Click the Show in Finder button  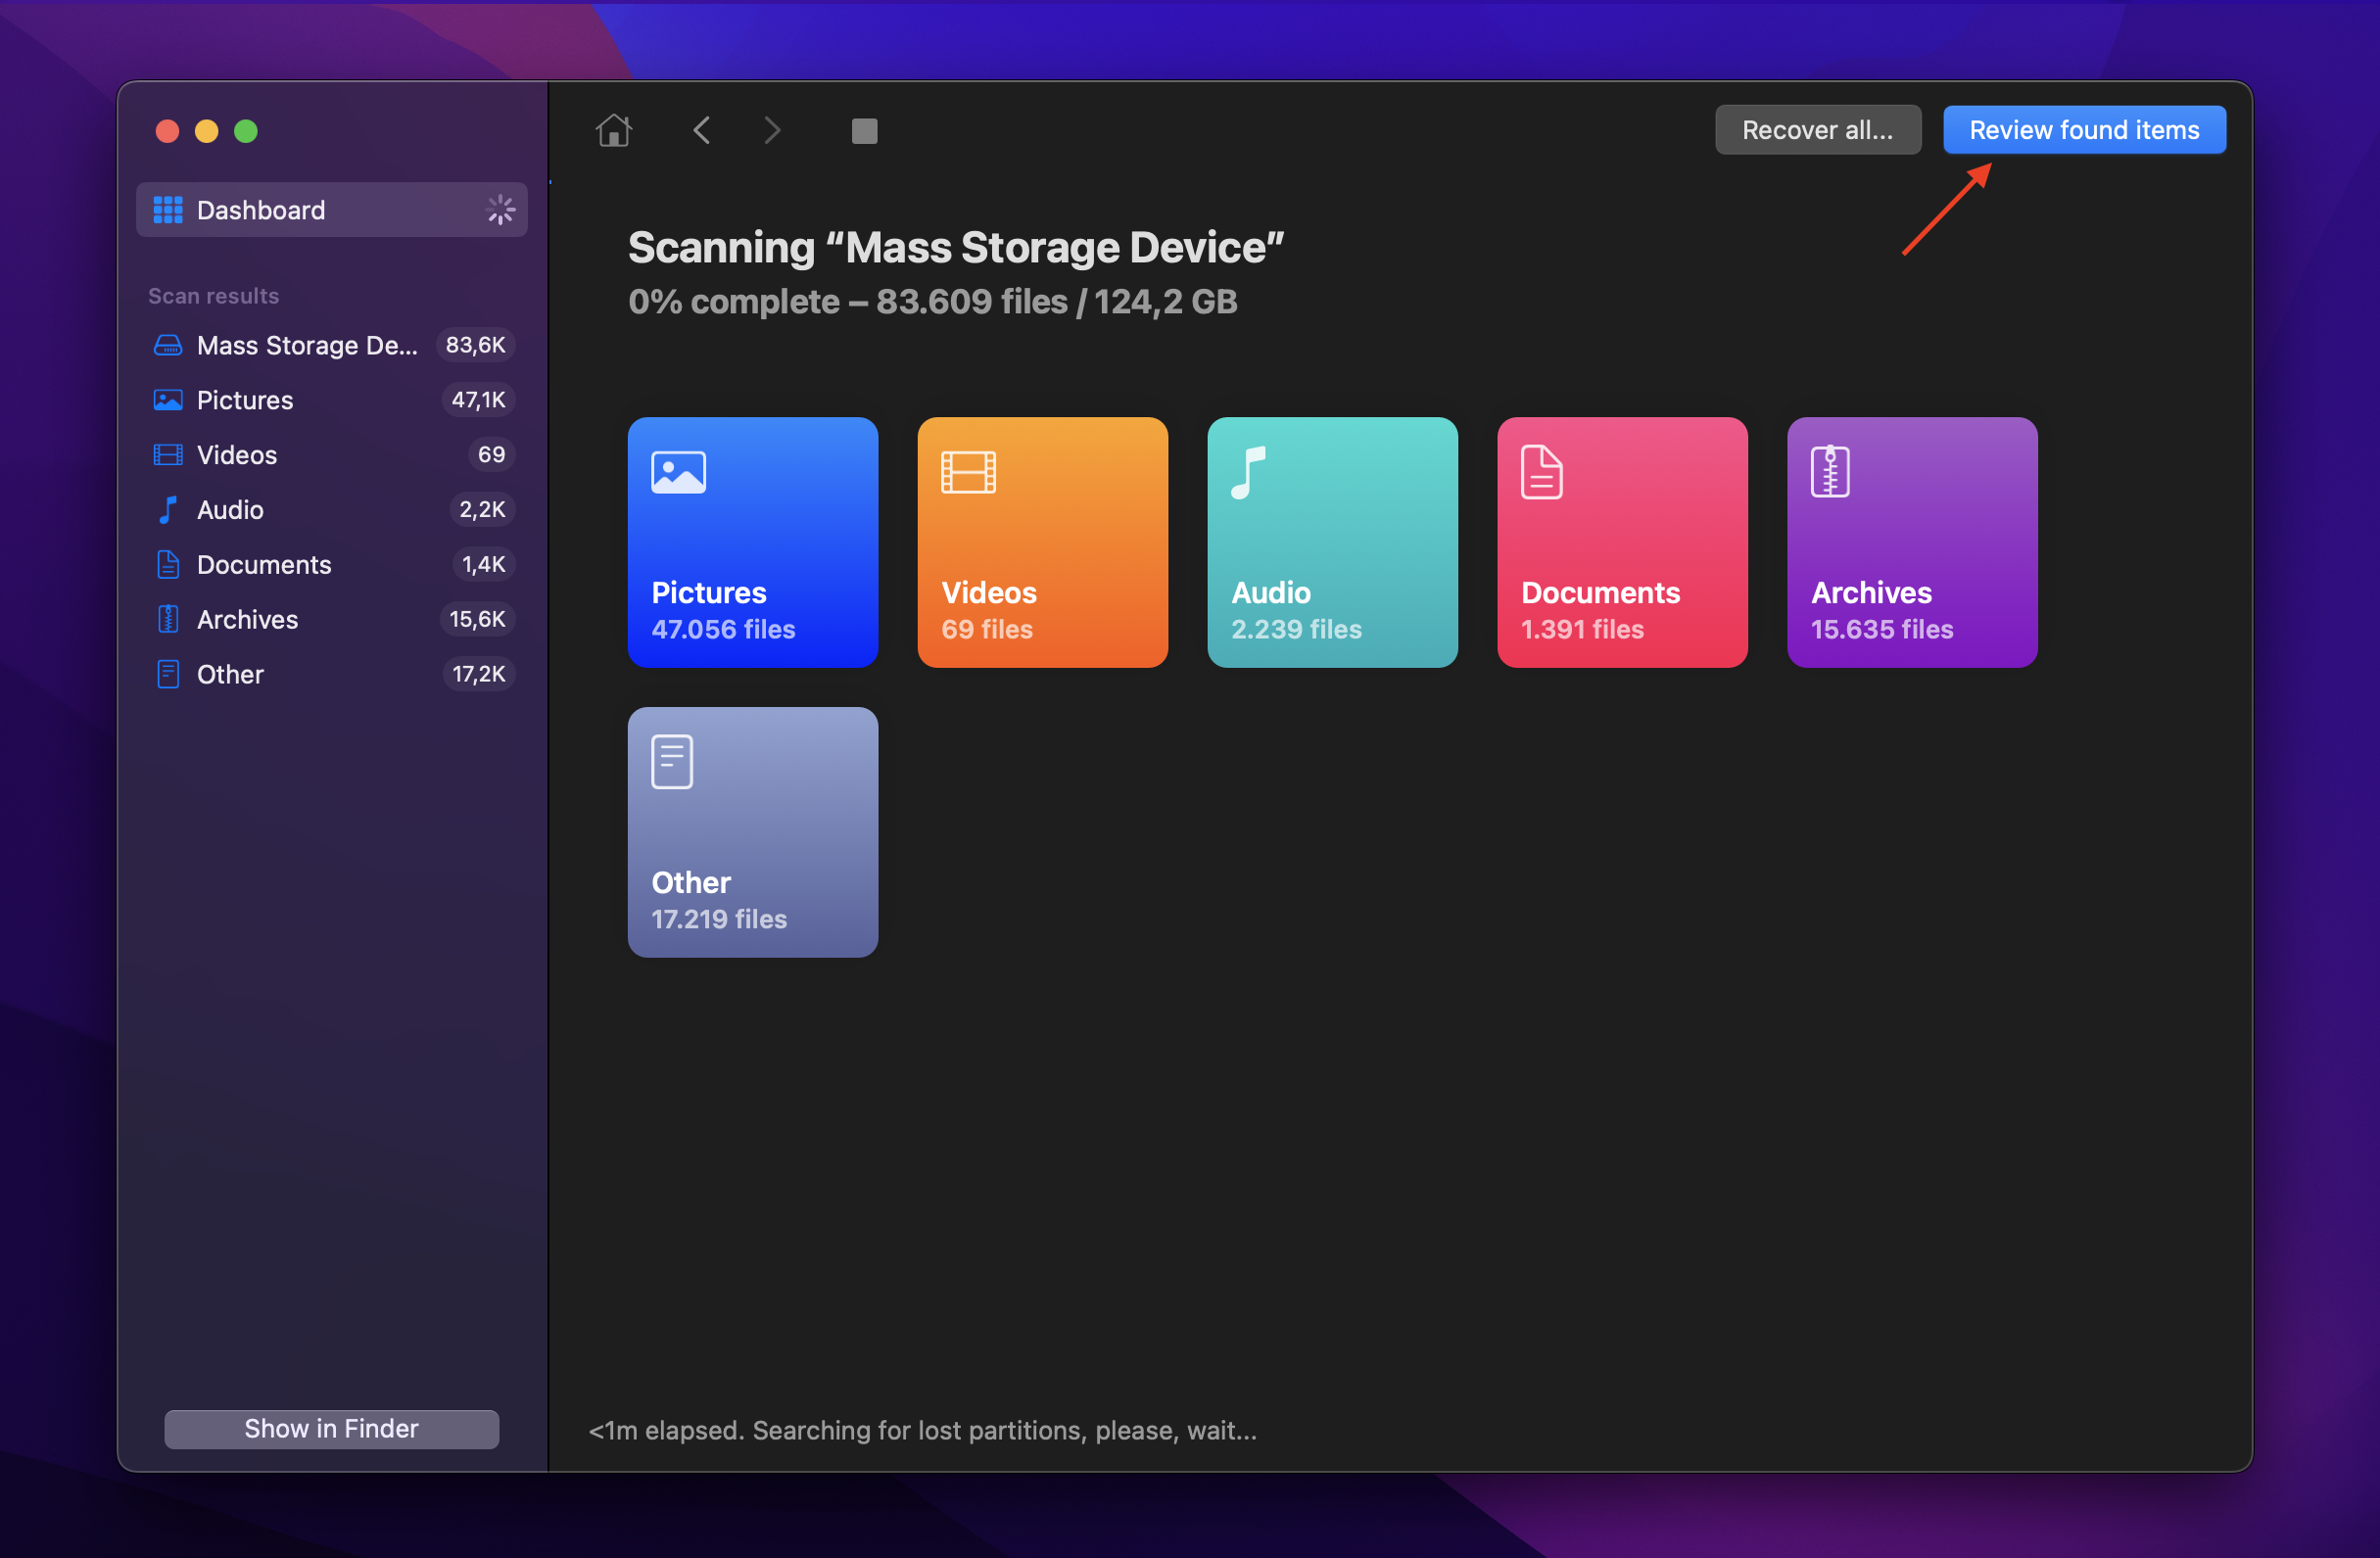pos(332,1428)
